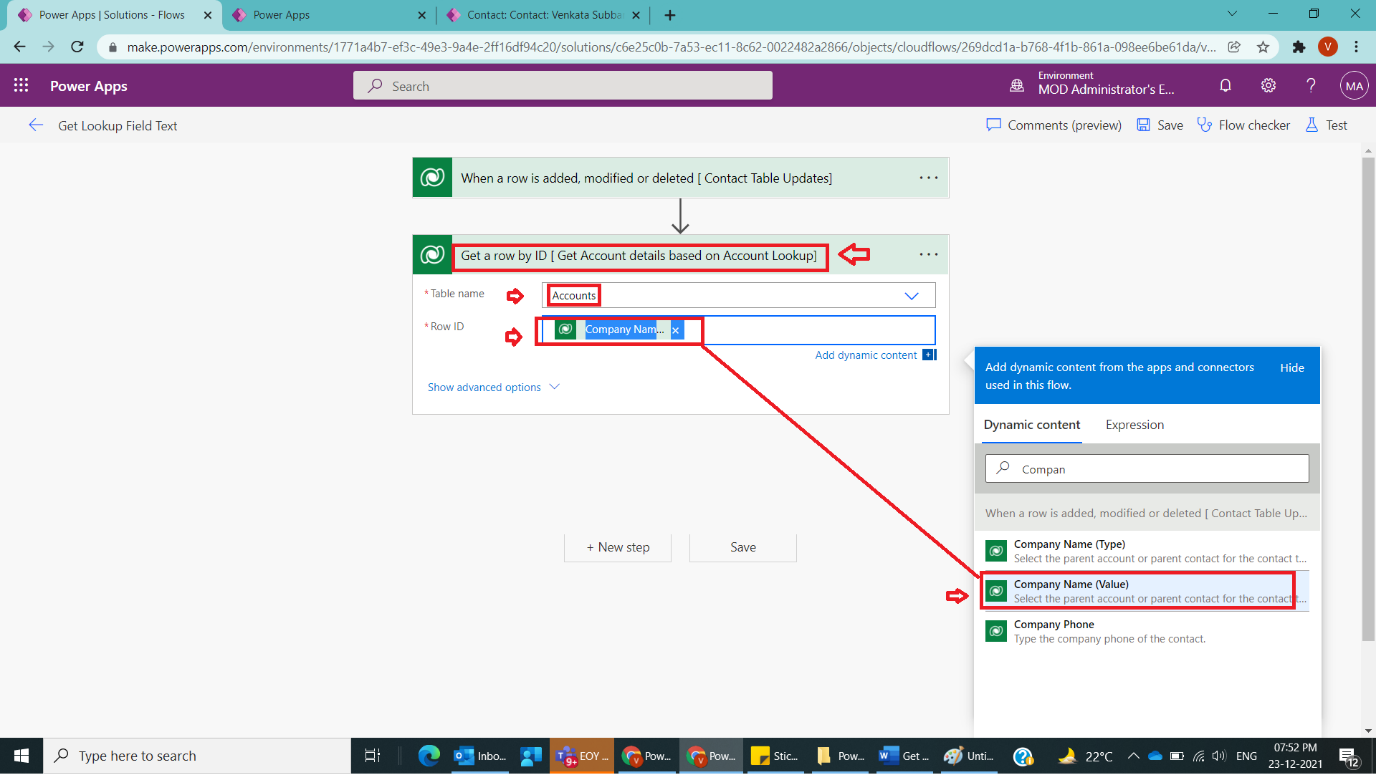Click the New step button
This screenshot has height=775, width=1376.
[x=618, y=547]
